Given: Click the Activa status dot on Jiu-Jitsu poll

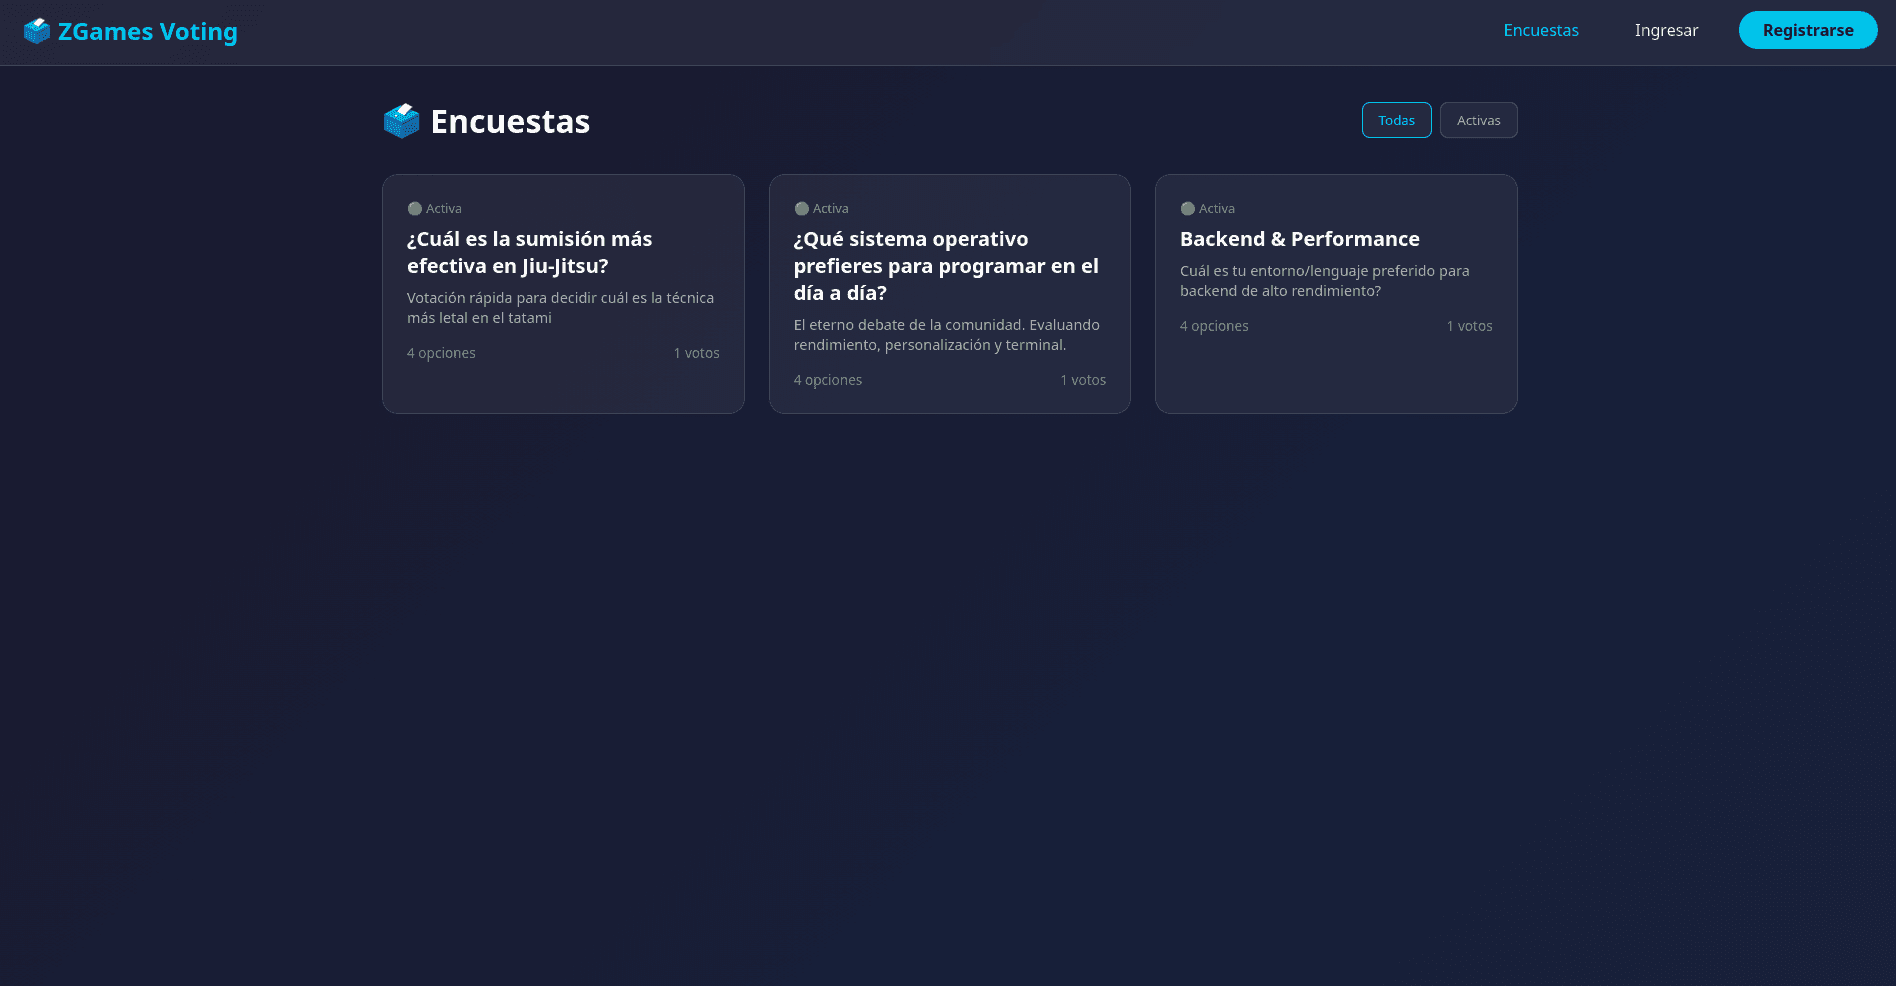Looking at the screenshot, I should click(x=415, y=209).
